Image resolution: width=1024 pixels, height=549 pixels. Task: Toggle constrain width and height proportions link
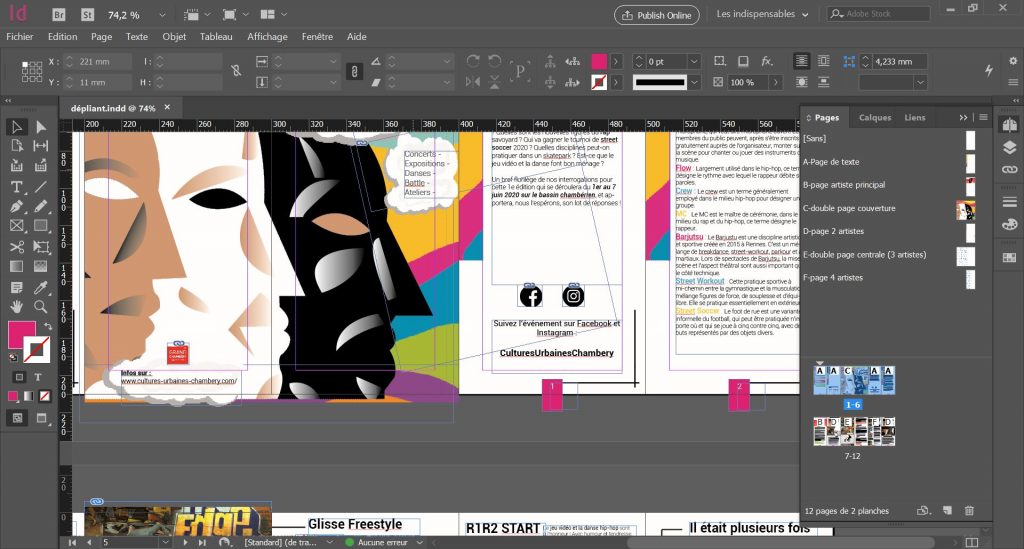click(235, 71)
